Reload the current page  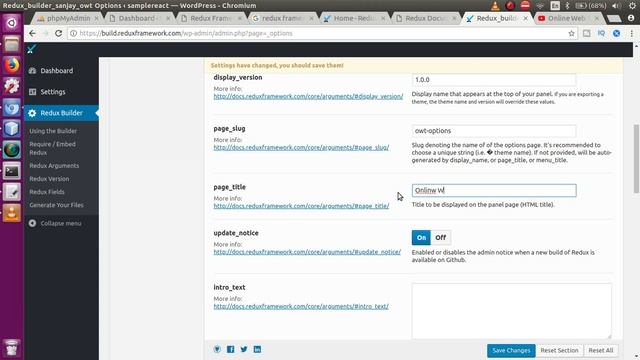point(58,33)
